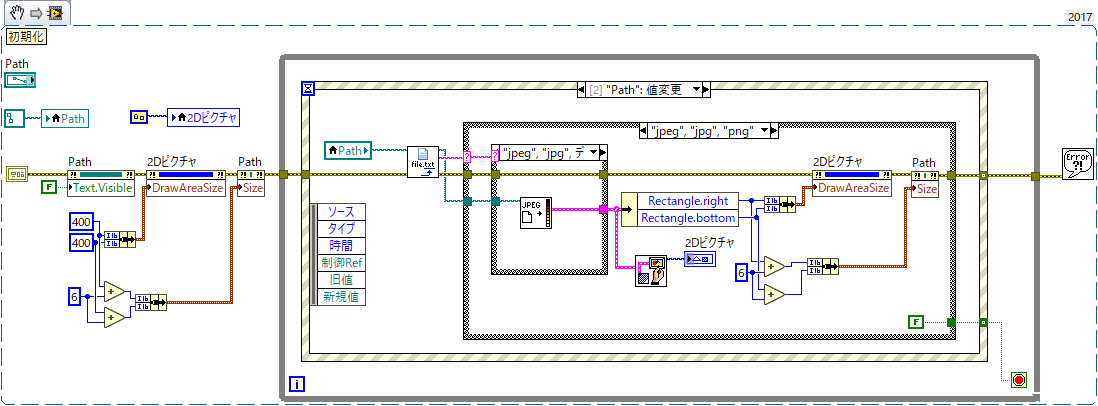Open event case dropdown '"Path": 値変更'
Image resolution: width=1098 pixels, height=406 pixels.
(696, 89)
